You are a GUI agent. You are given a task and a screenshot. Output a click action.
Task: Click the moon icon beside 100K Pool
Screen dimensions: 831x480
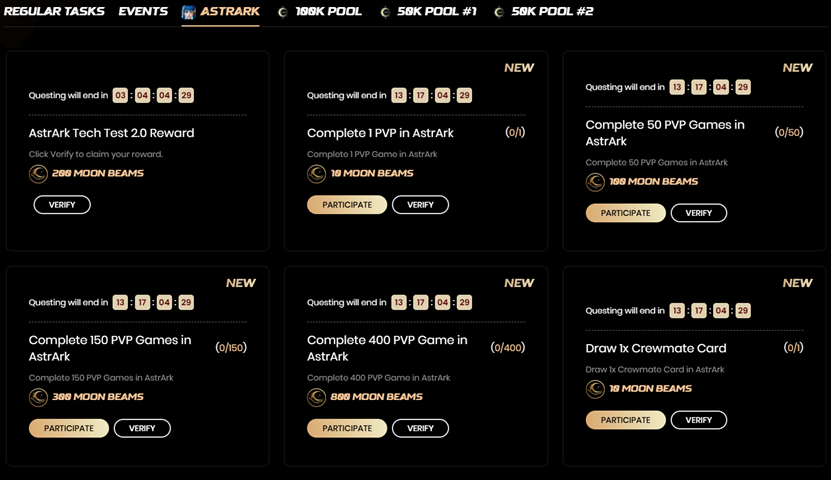pyautogui.click(x=283, y=12)
